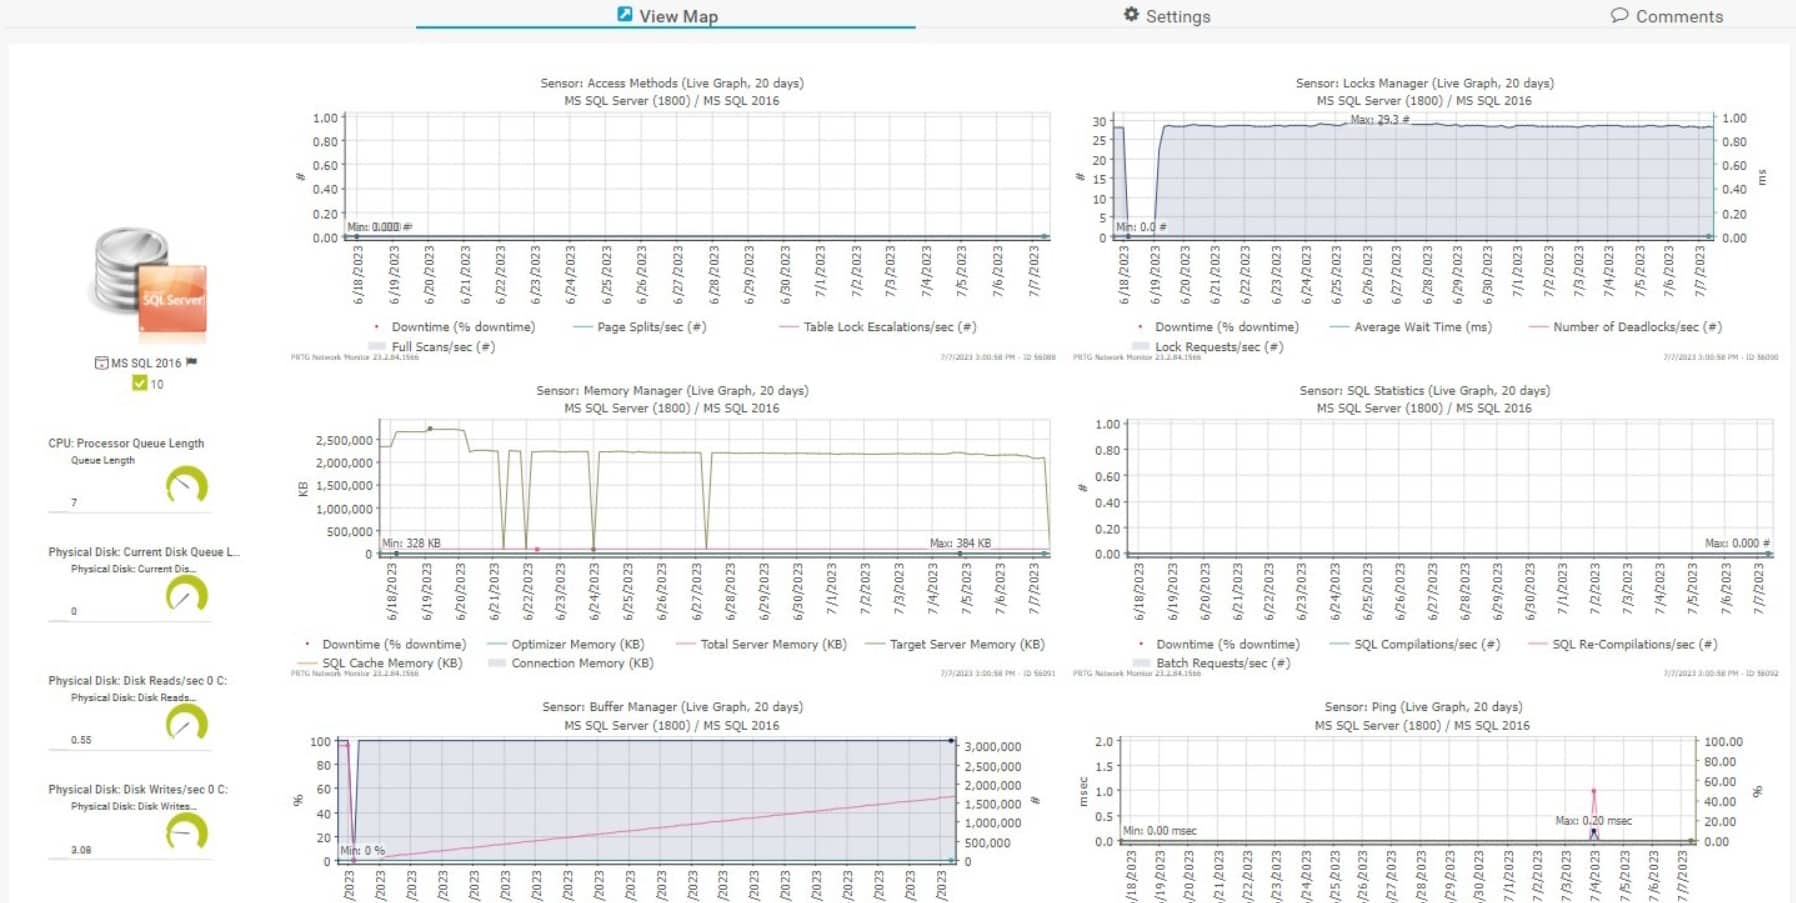The image size is (1796, 903).
Task: Open the MS SQL 2016 device link
Action: 146,363
